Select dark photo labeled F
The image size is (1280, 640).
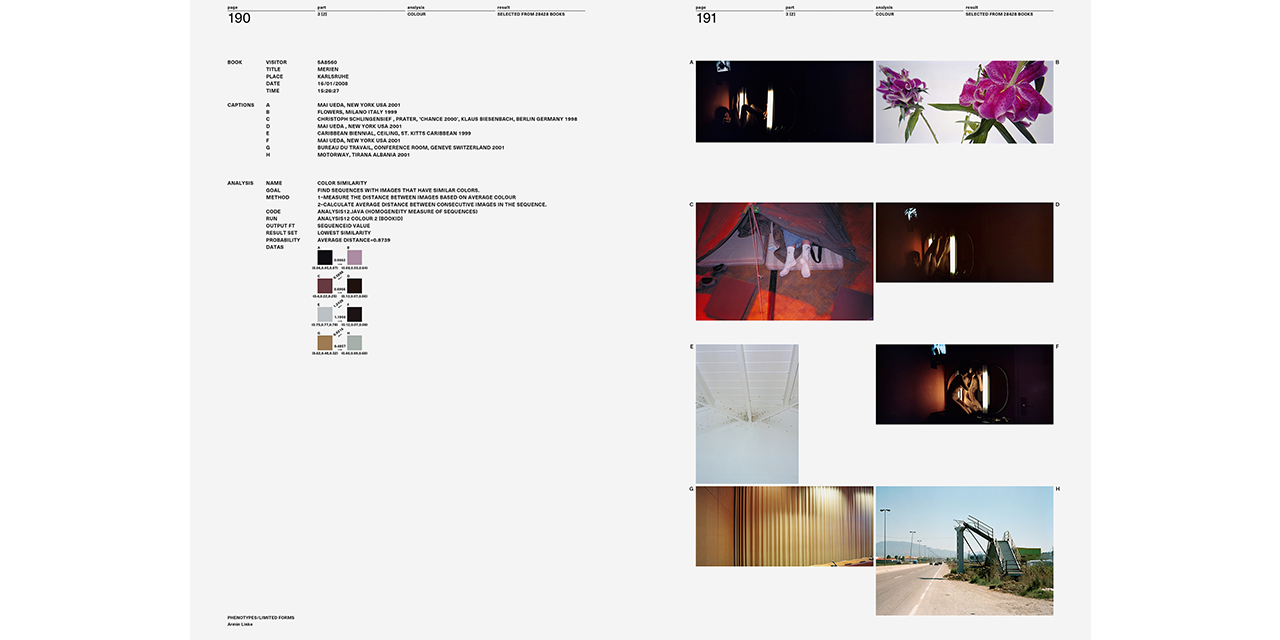pos(964,384)
